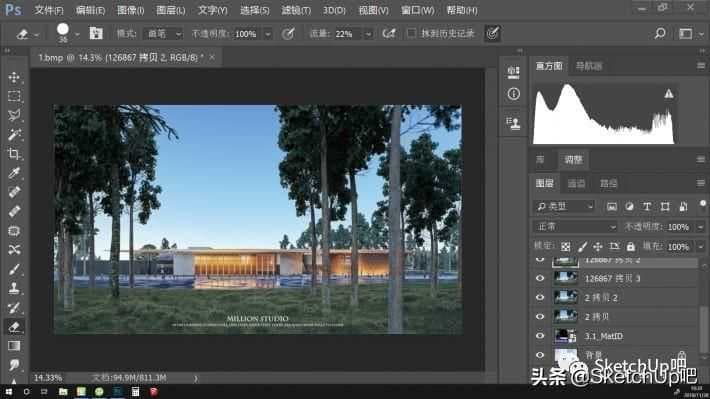Screen dimensions: 710x399
Task: Toggle pressure for opacity icon
Action: point(288,34)
